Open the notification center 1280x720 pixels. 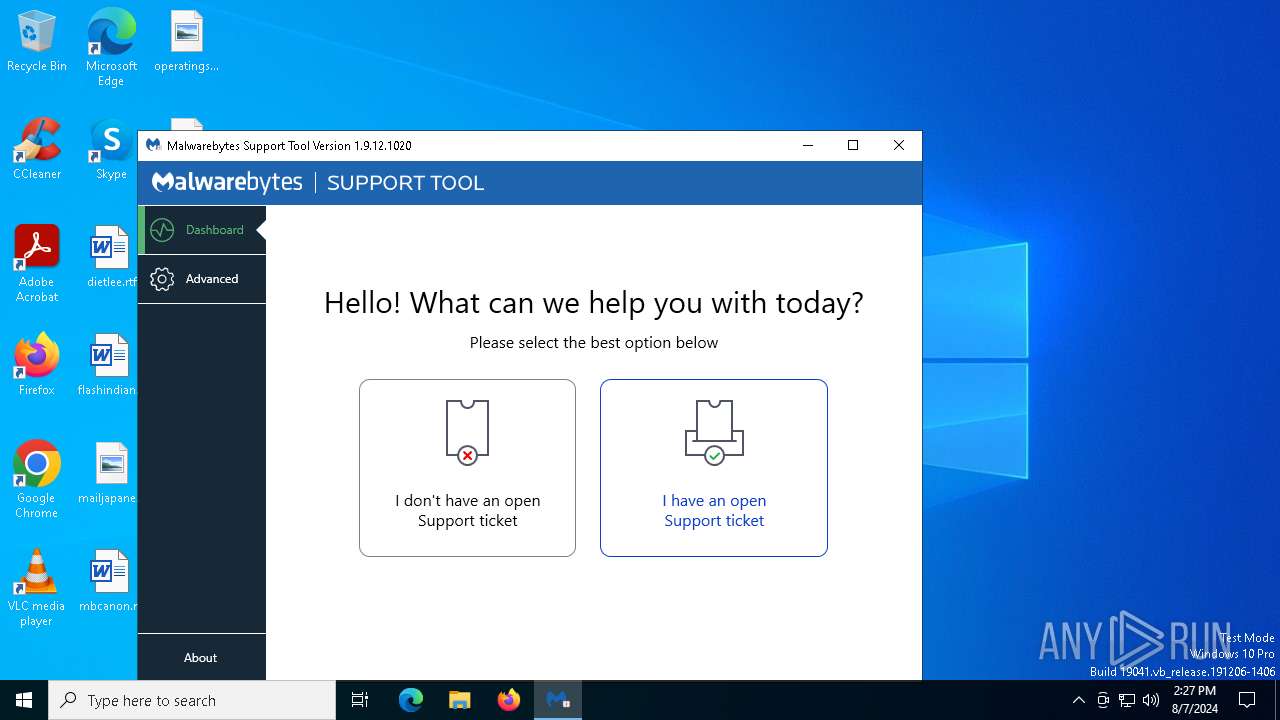tap(1247, 700)
